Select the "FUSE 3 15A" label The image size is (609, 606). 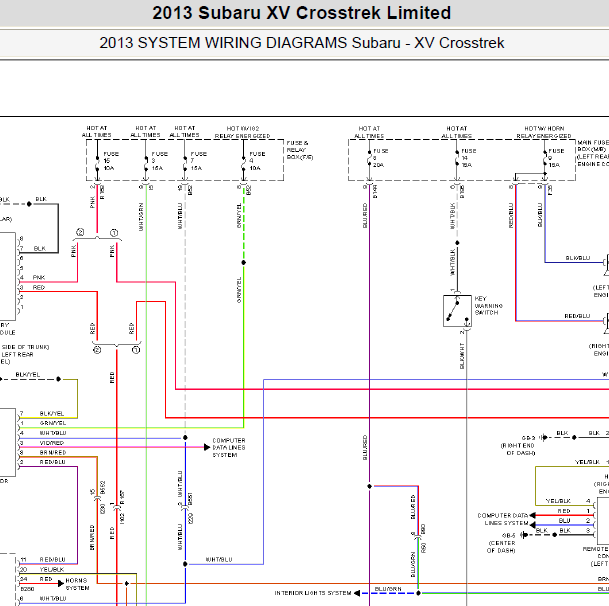coord(159,161)
